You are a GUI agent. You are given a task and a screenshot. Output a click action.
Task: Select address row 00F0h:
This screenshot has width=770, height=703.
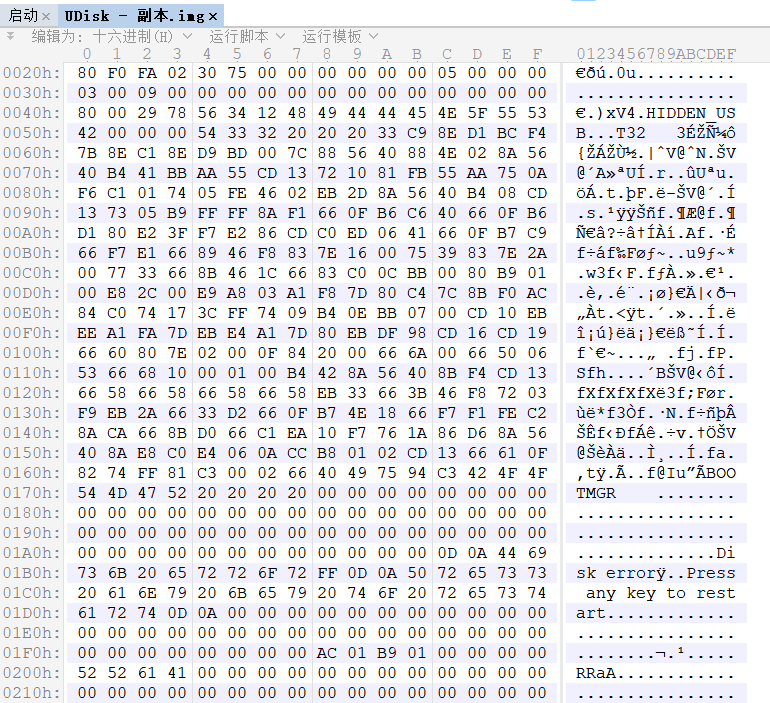tap(31, 333)
